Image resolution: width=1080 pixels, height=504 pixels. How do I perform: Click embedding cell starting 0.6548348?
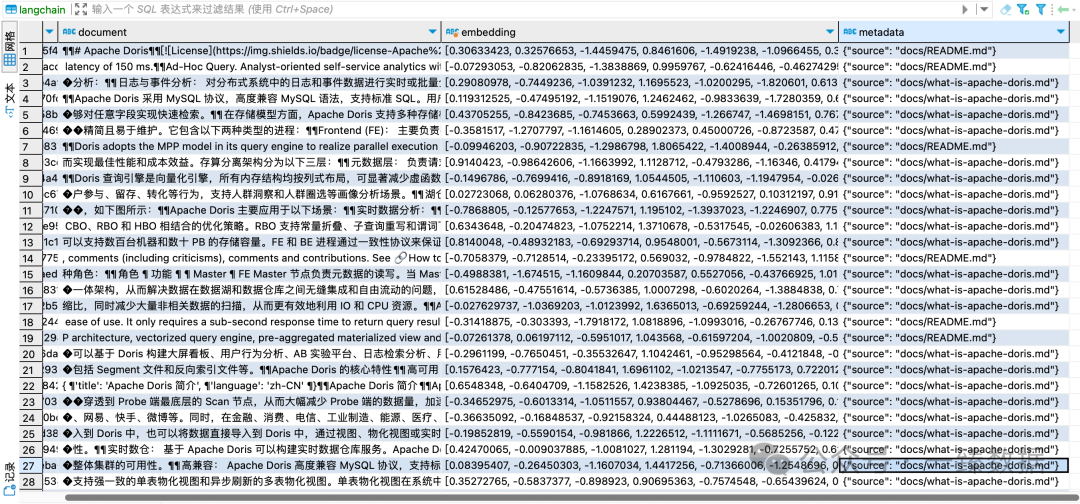click(641, 386)
